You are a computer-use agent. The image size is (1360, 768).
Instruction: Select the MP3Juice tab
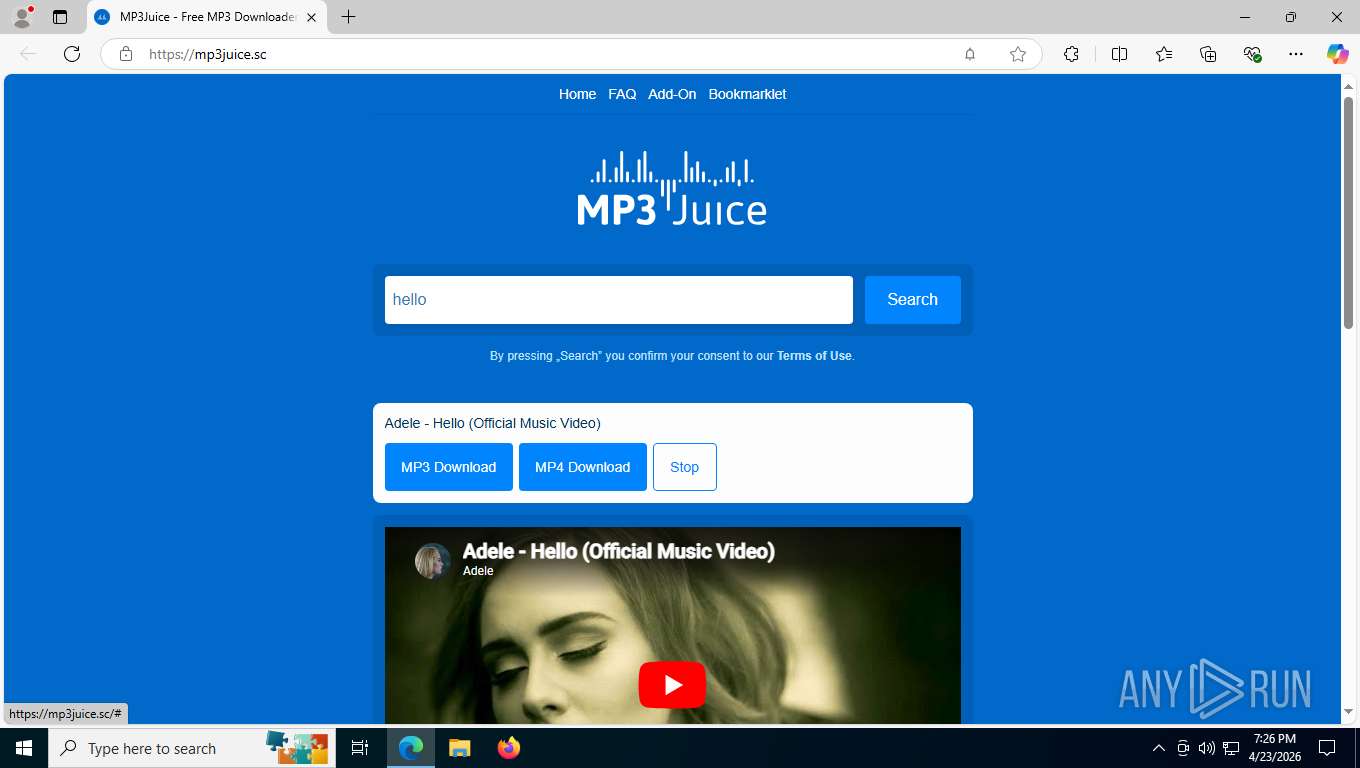pyautogui.click(x=206, y=17)
